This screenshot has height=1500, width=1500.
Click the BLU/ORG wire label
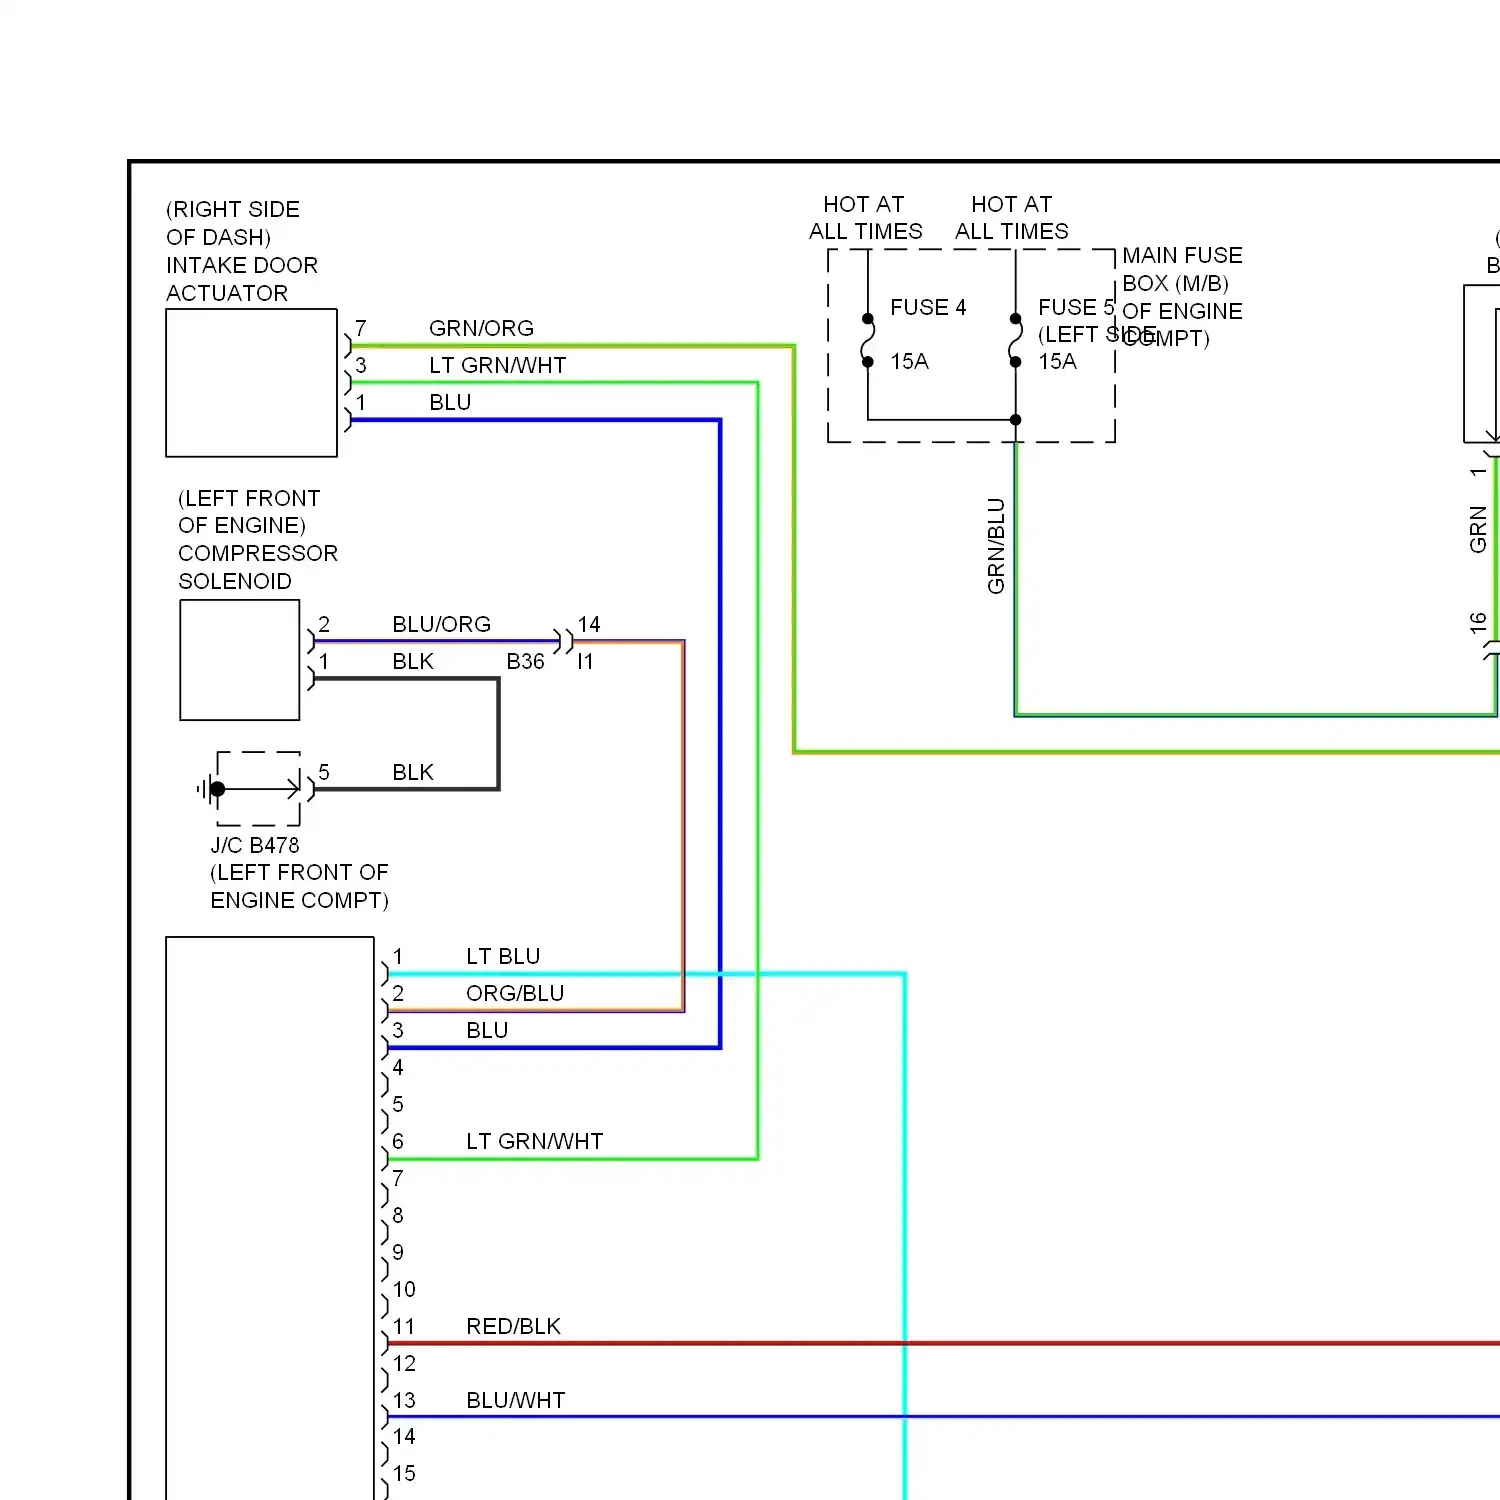(x=442, y=624)
